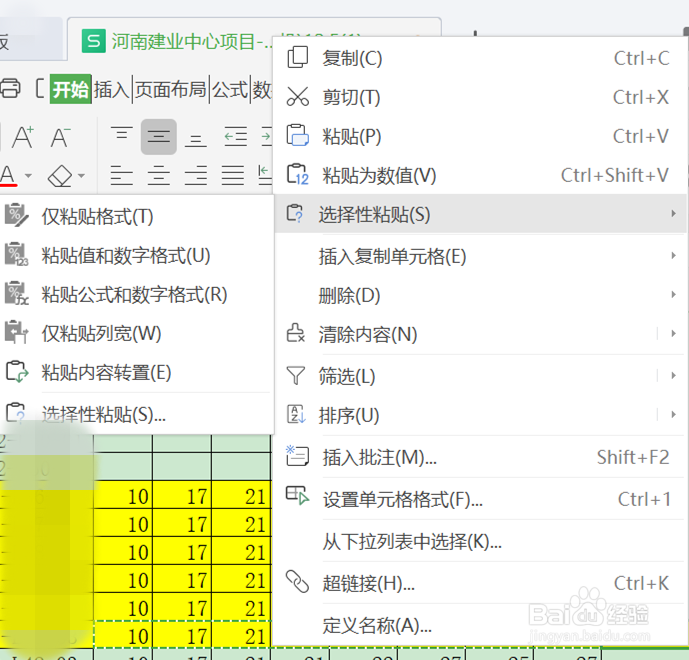Click the center horizontally icon
Viewport: 689px width, 660px height.
(x=159, y=175)
